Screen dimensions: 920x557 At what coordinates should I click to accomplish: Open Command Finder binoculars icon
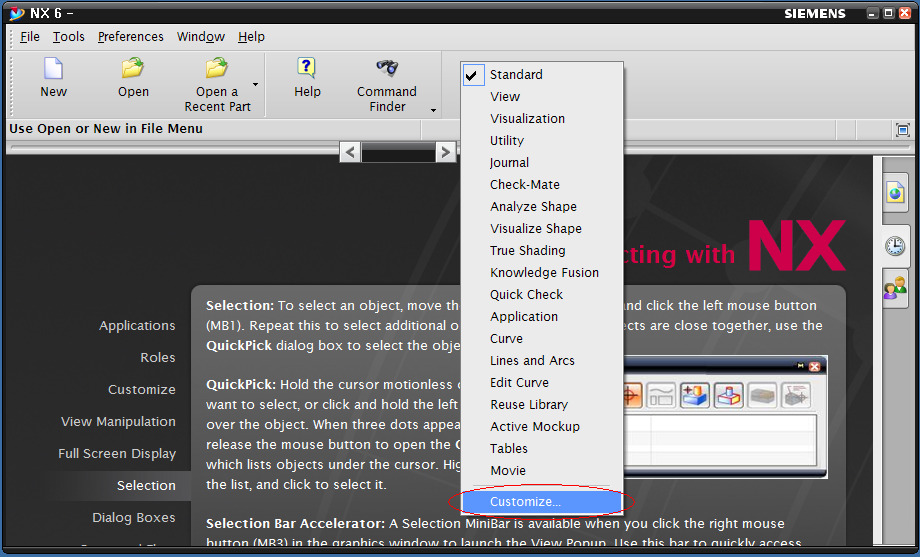tap(387, 68)
